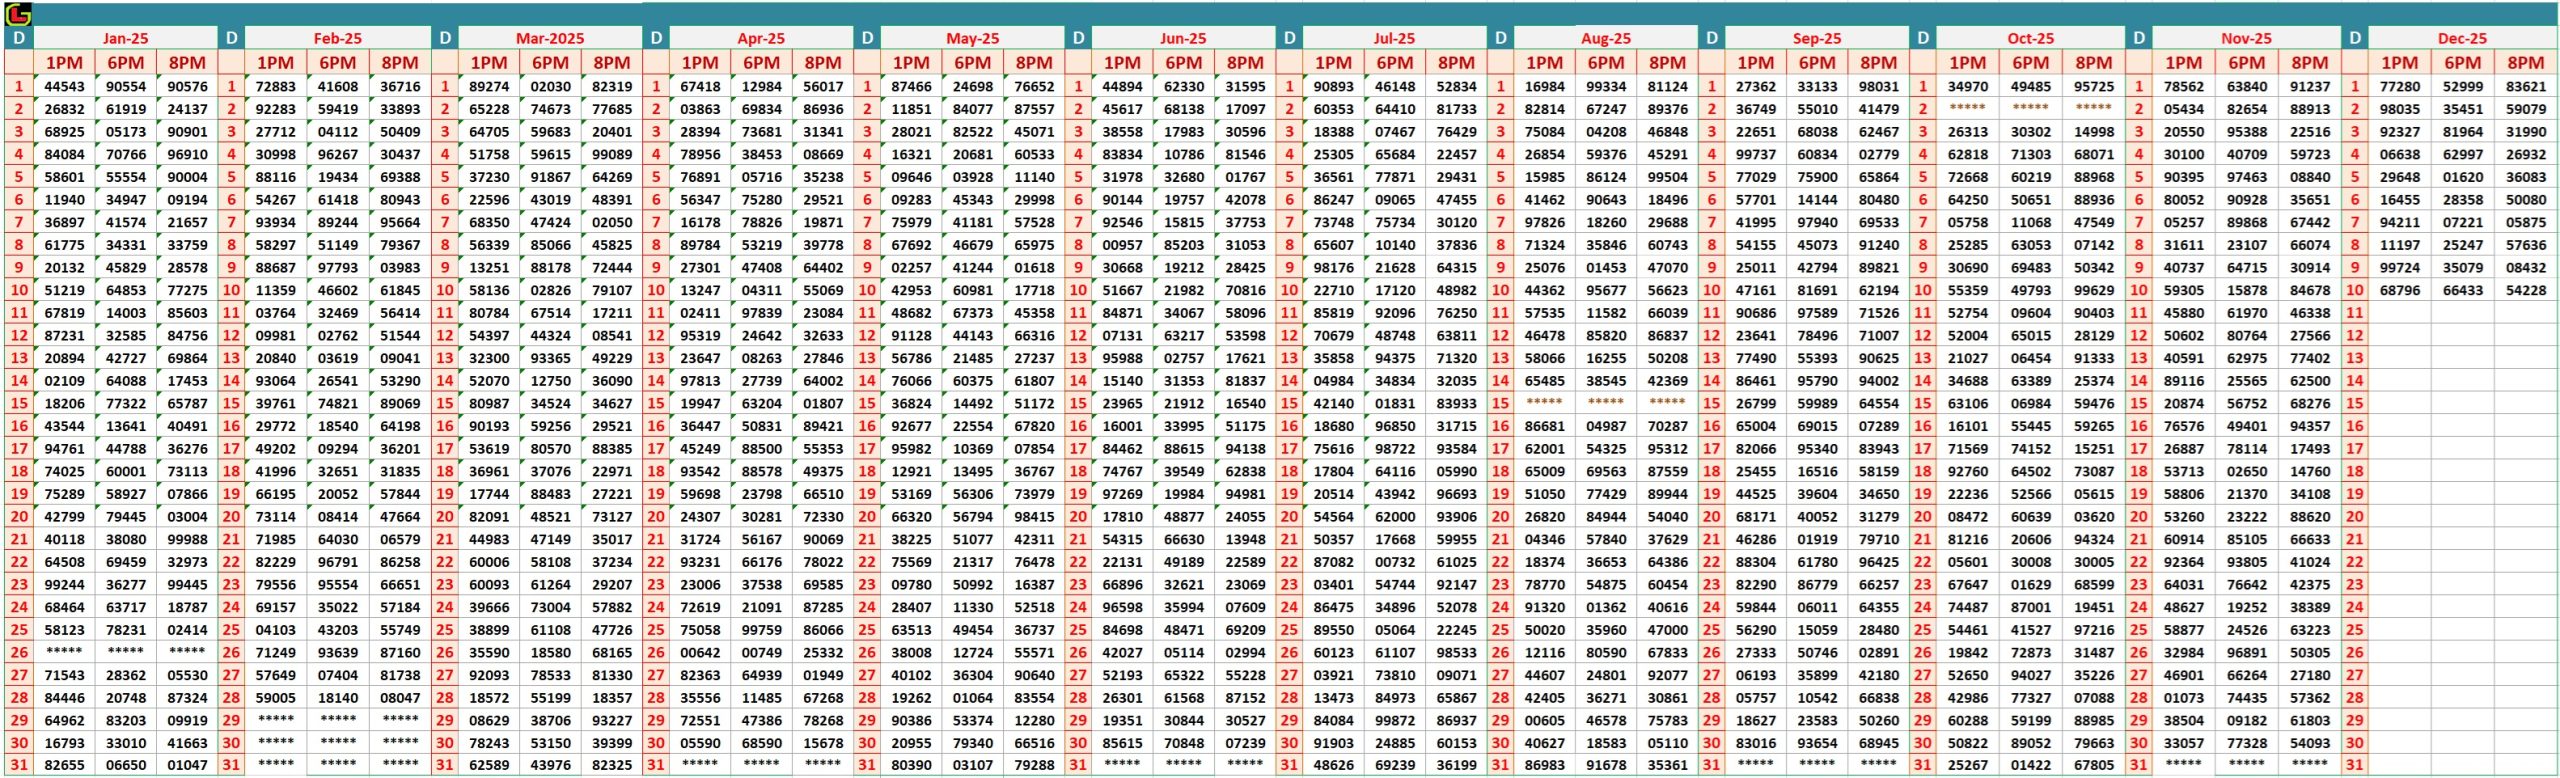Select the Jan-25 month header
2560x778 pixels.
tap(126, 38)
